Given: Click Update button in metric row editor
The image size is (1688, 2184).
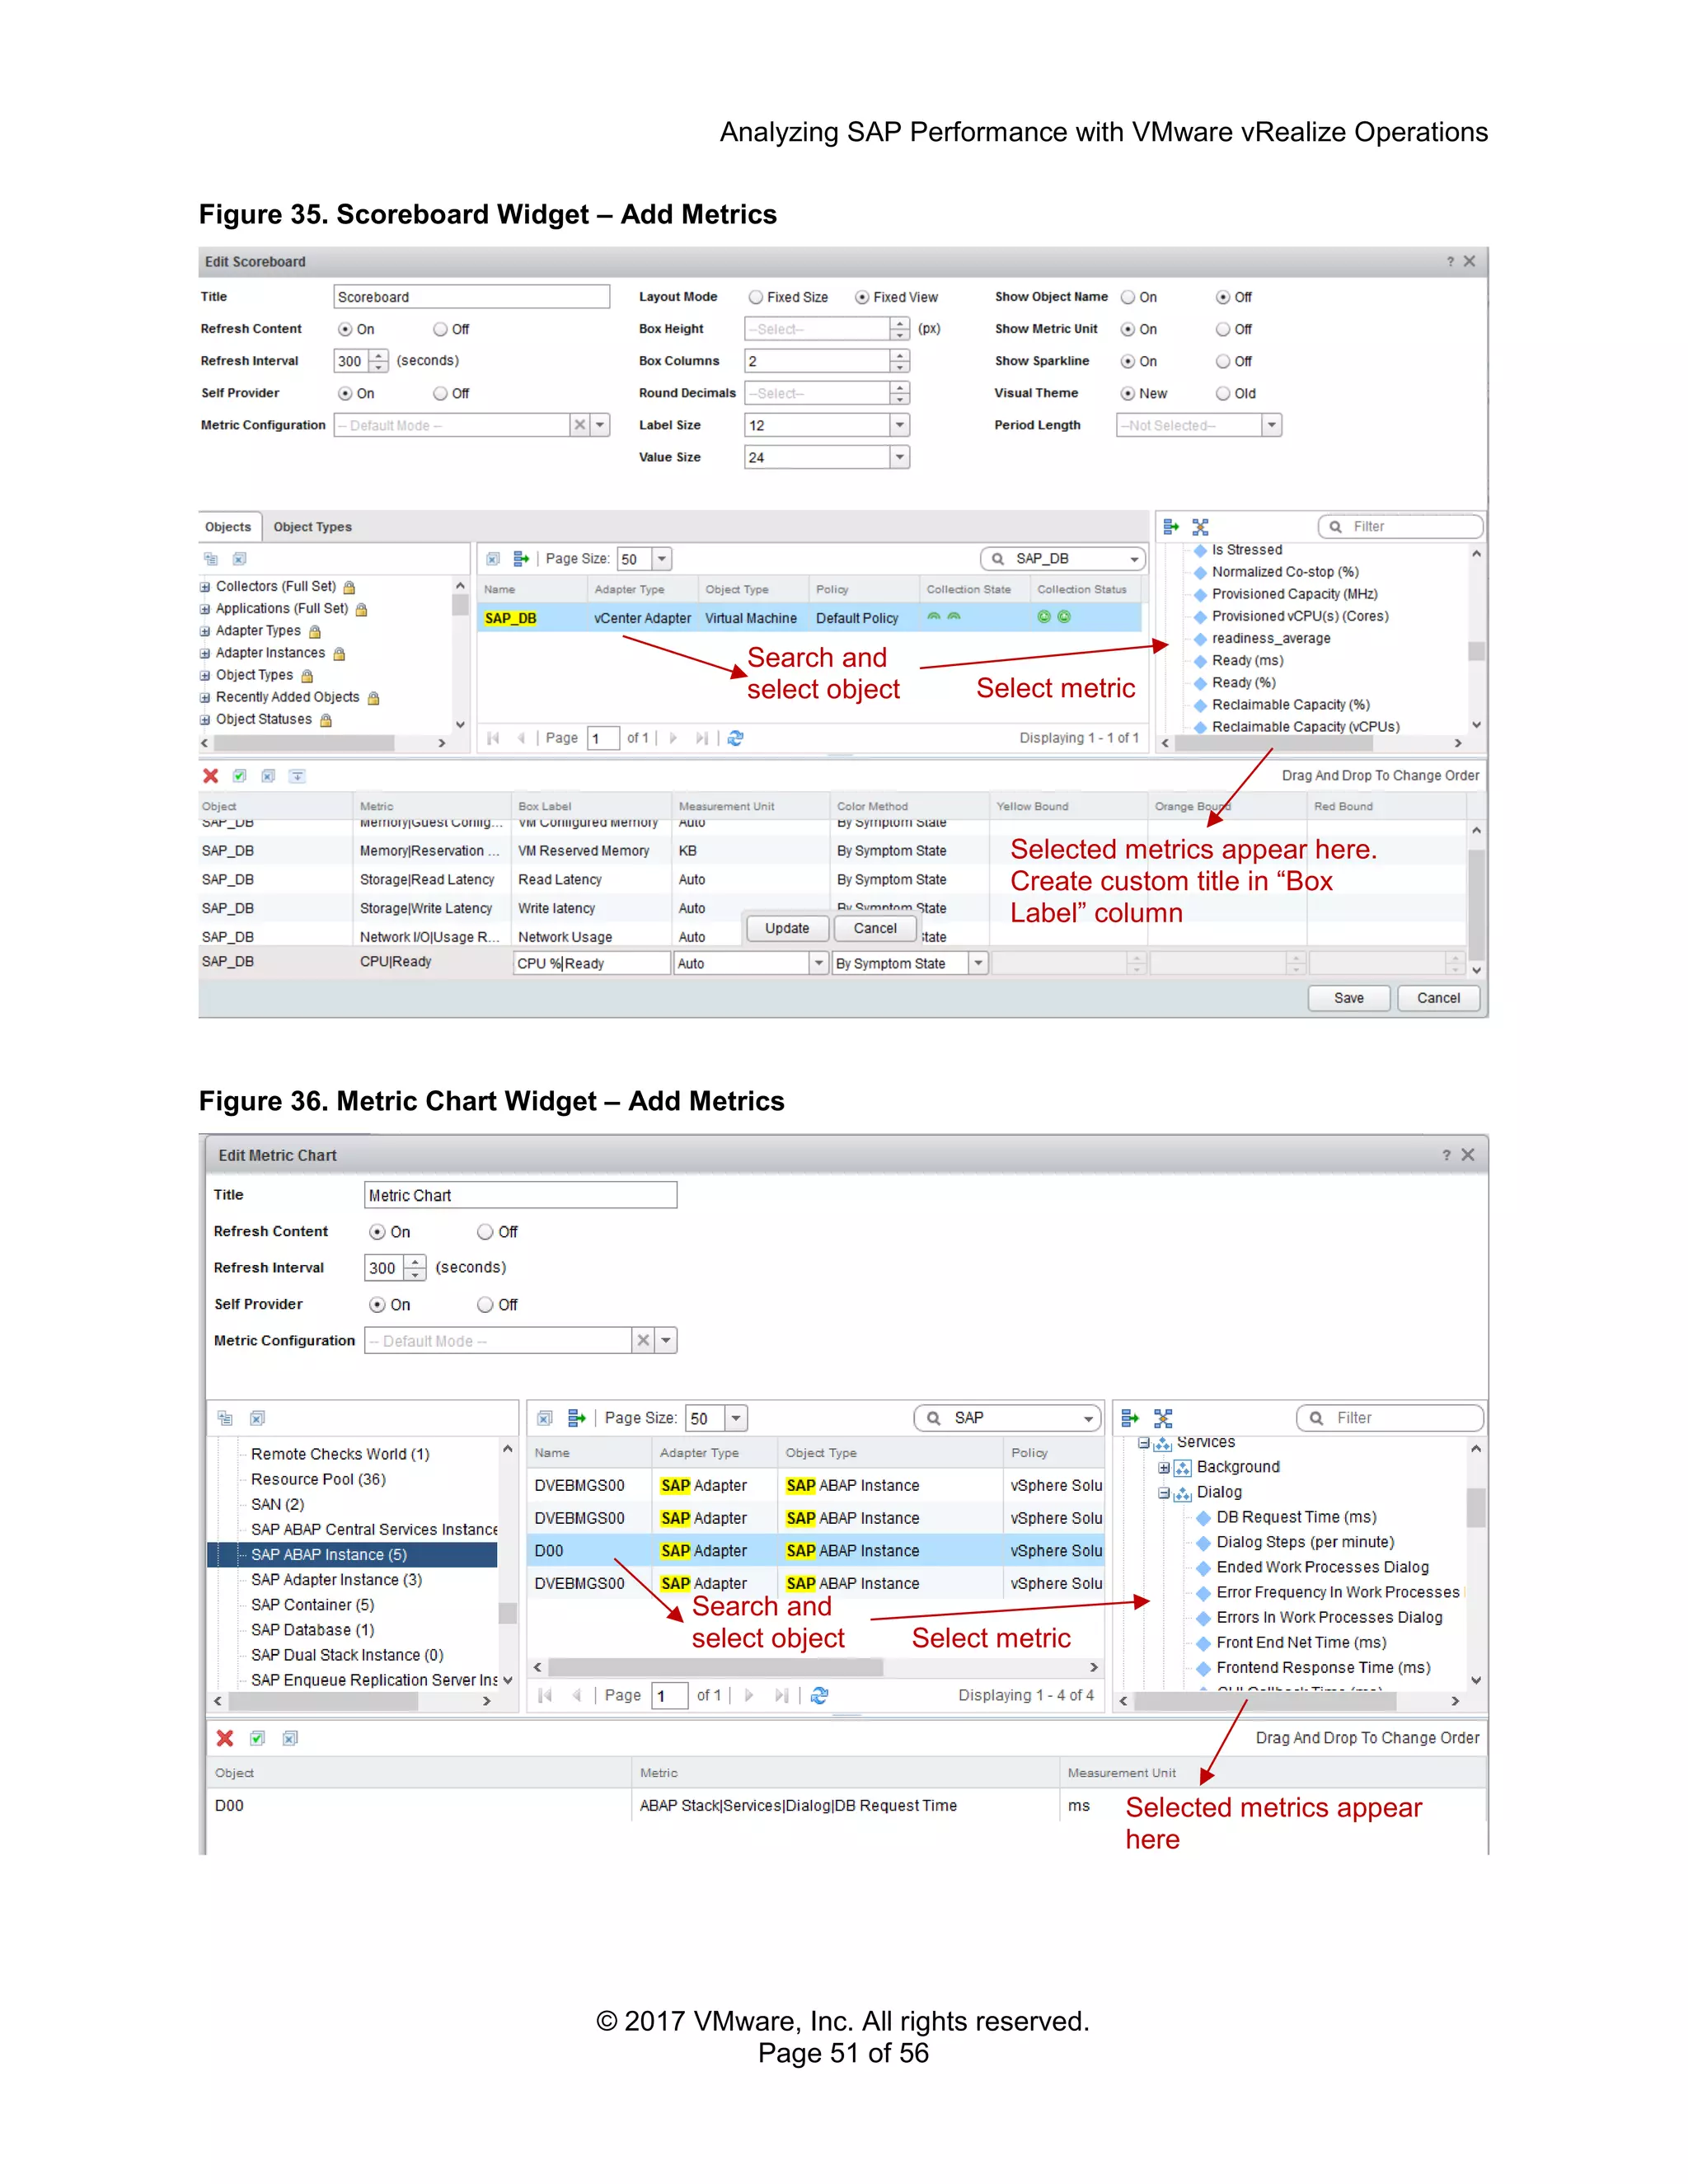Looking at the screenshot, I should click(787, 929).
